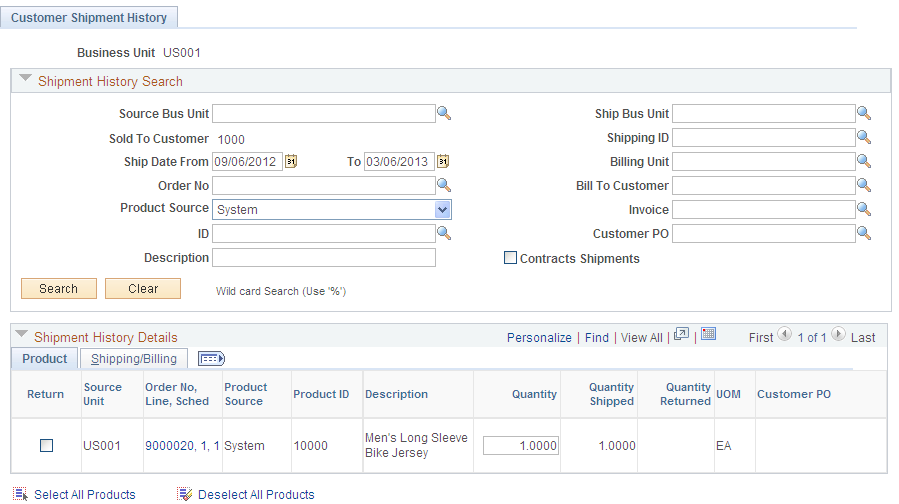Click the Search button
The image size is (899, 504).
click(x=58, y=288)
